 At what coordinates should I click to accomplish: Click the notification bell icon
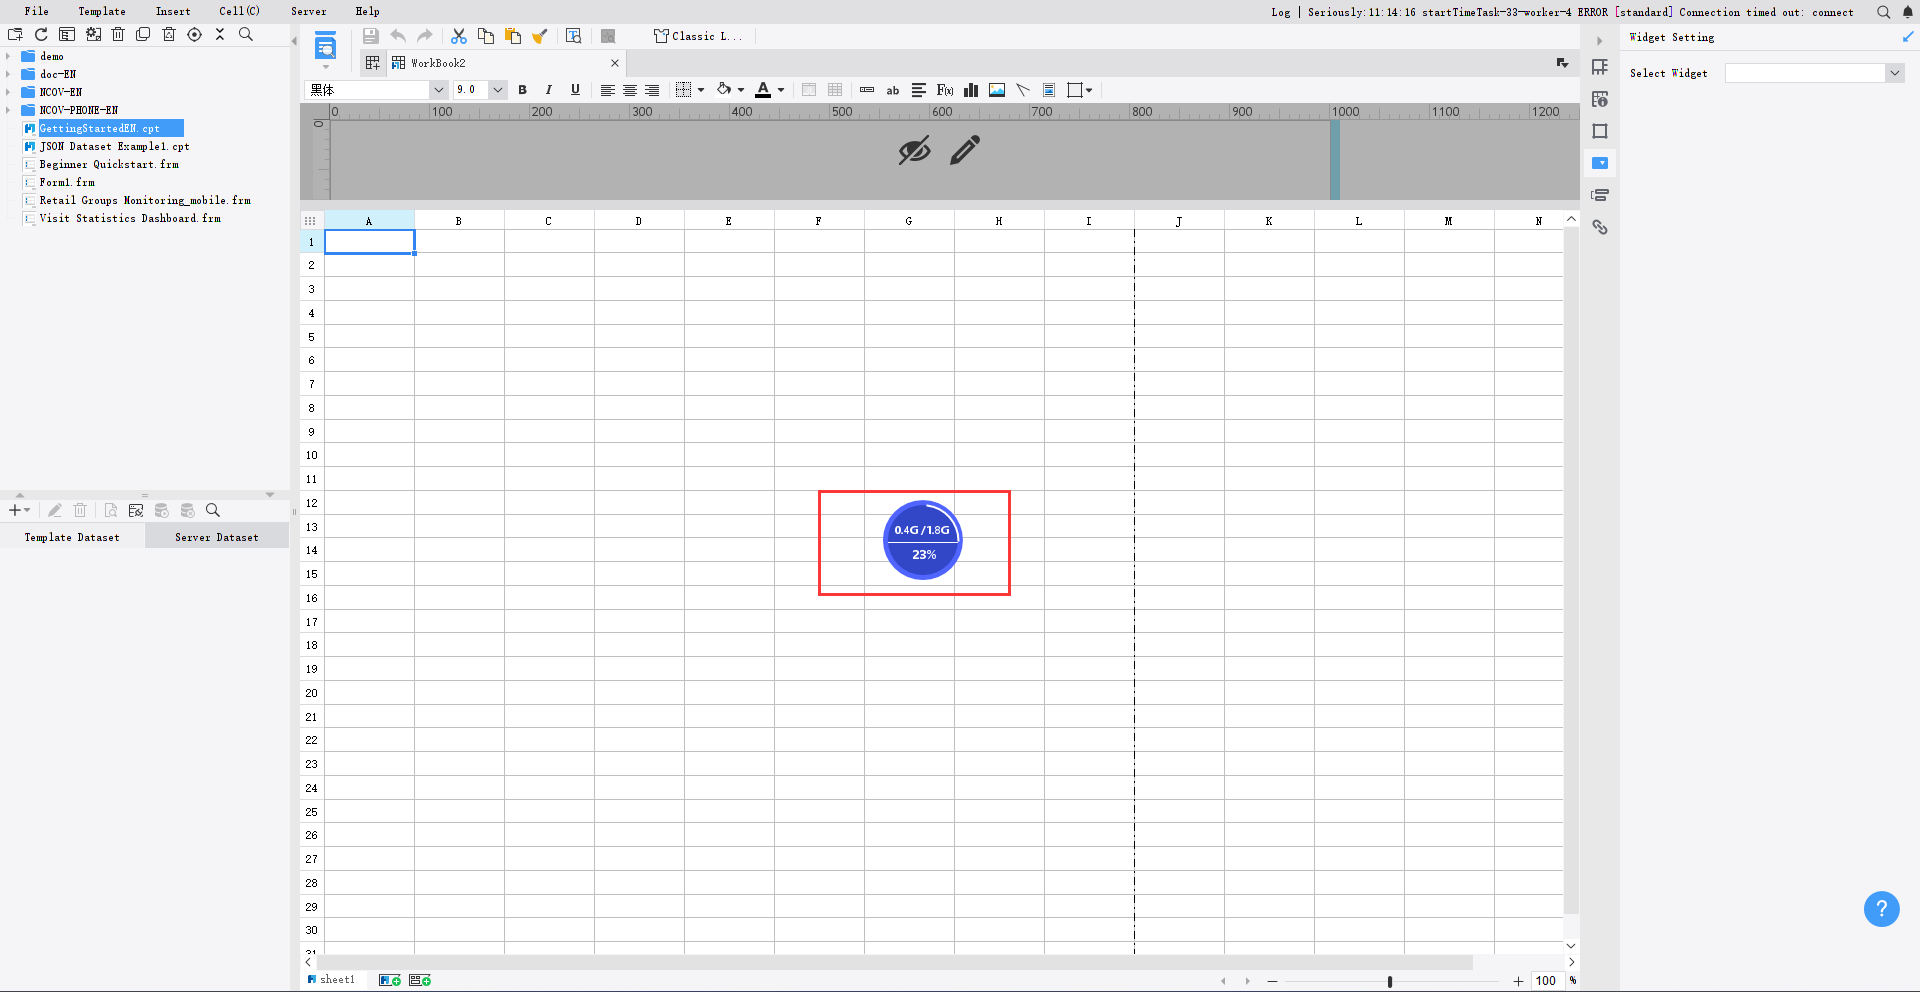click(x=1908, y=12)
